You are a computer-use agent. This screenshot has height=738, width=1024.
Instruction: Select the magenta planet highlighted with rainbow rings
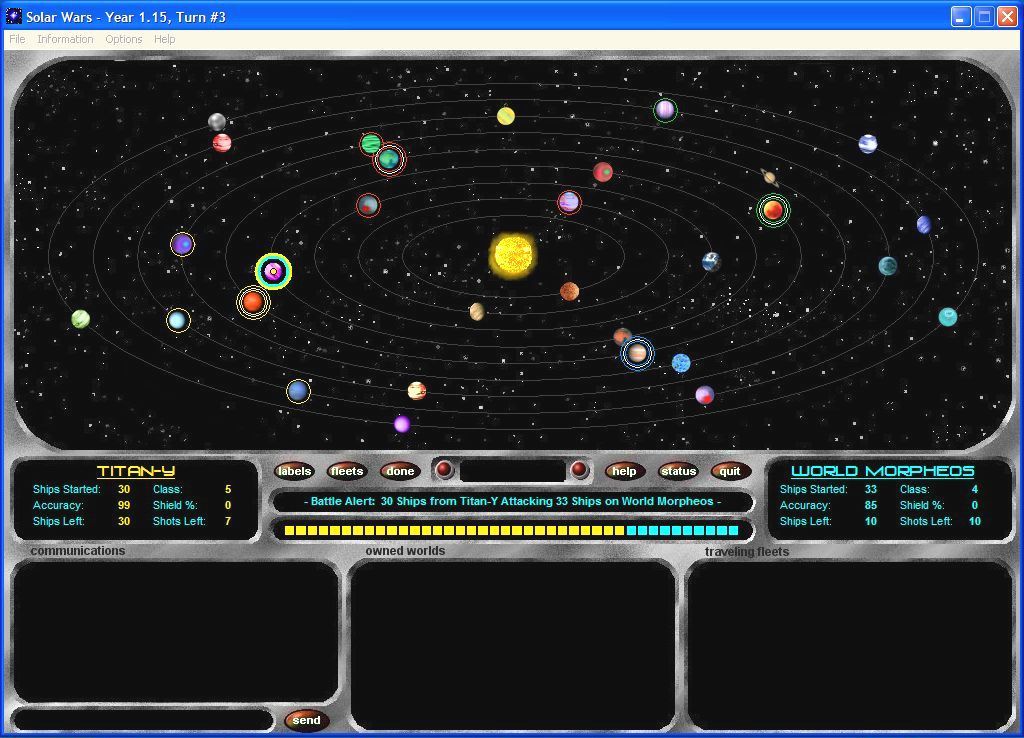click(273, 270)
